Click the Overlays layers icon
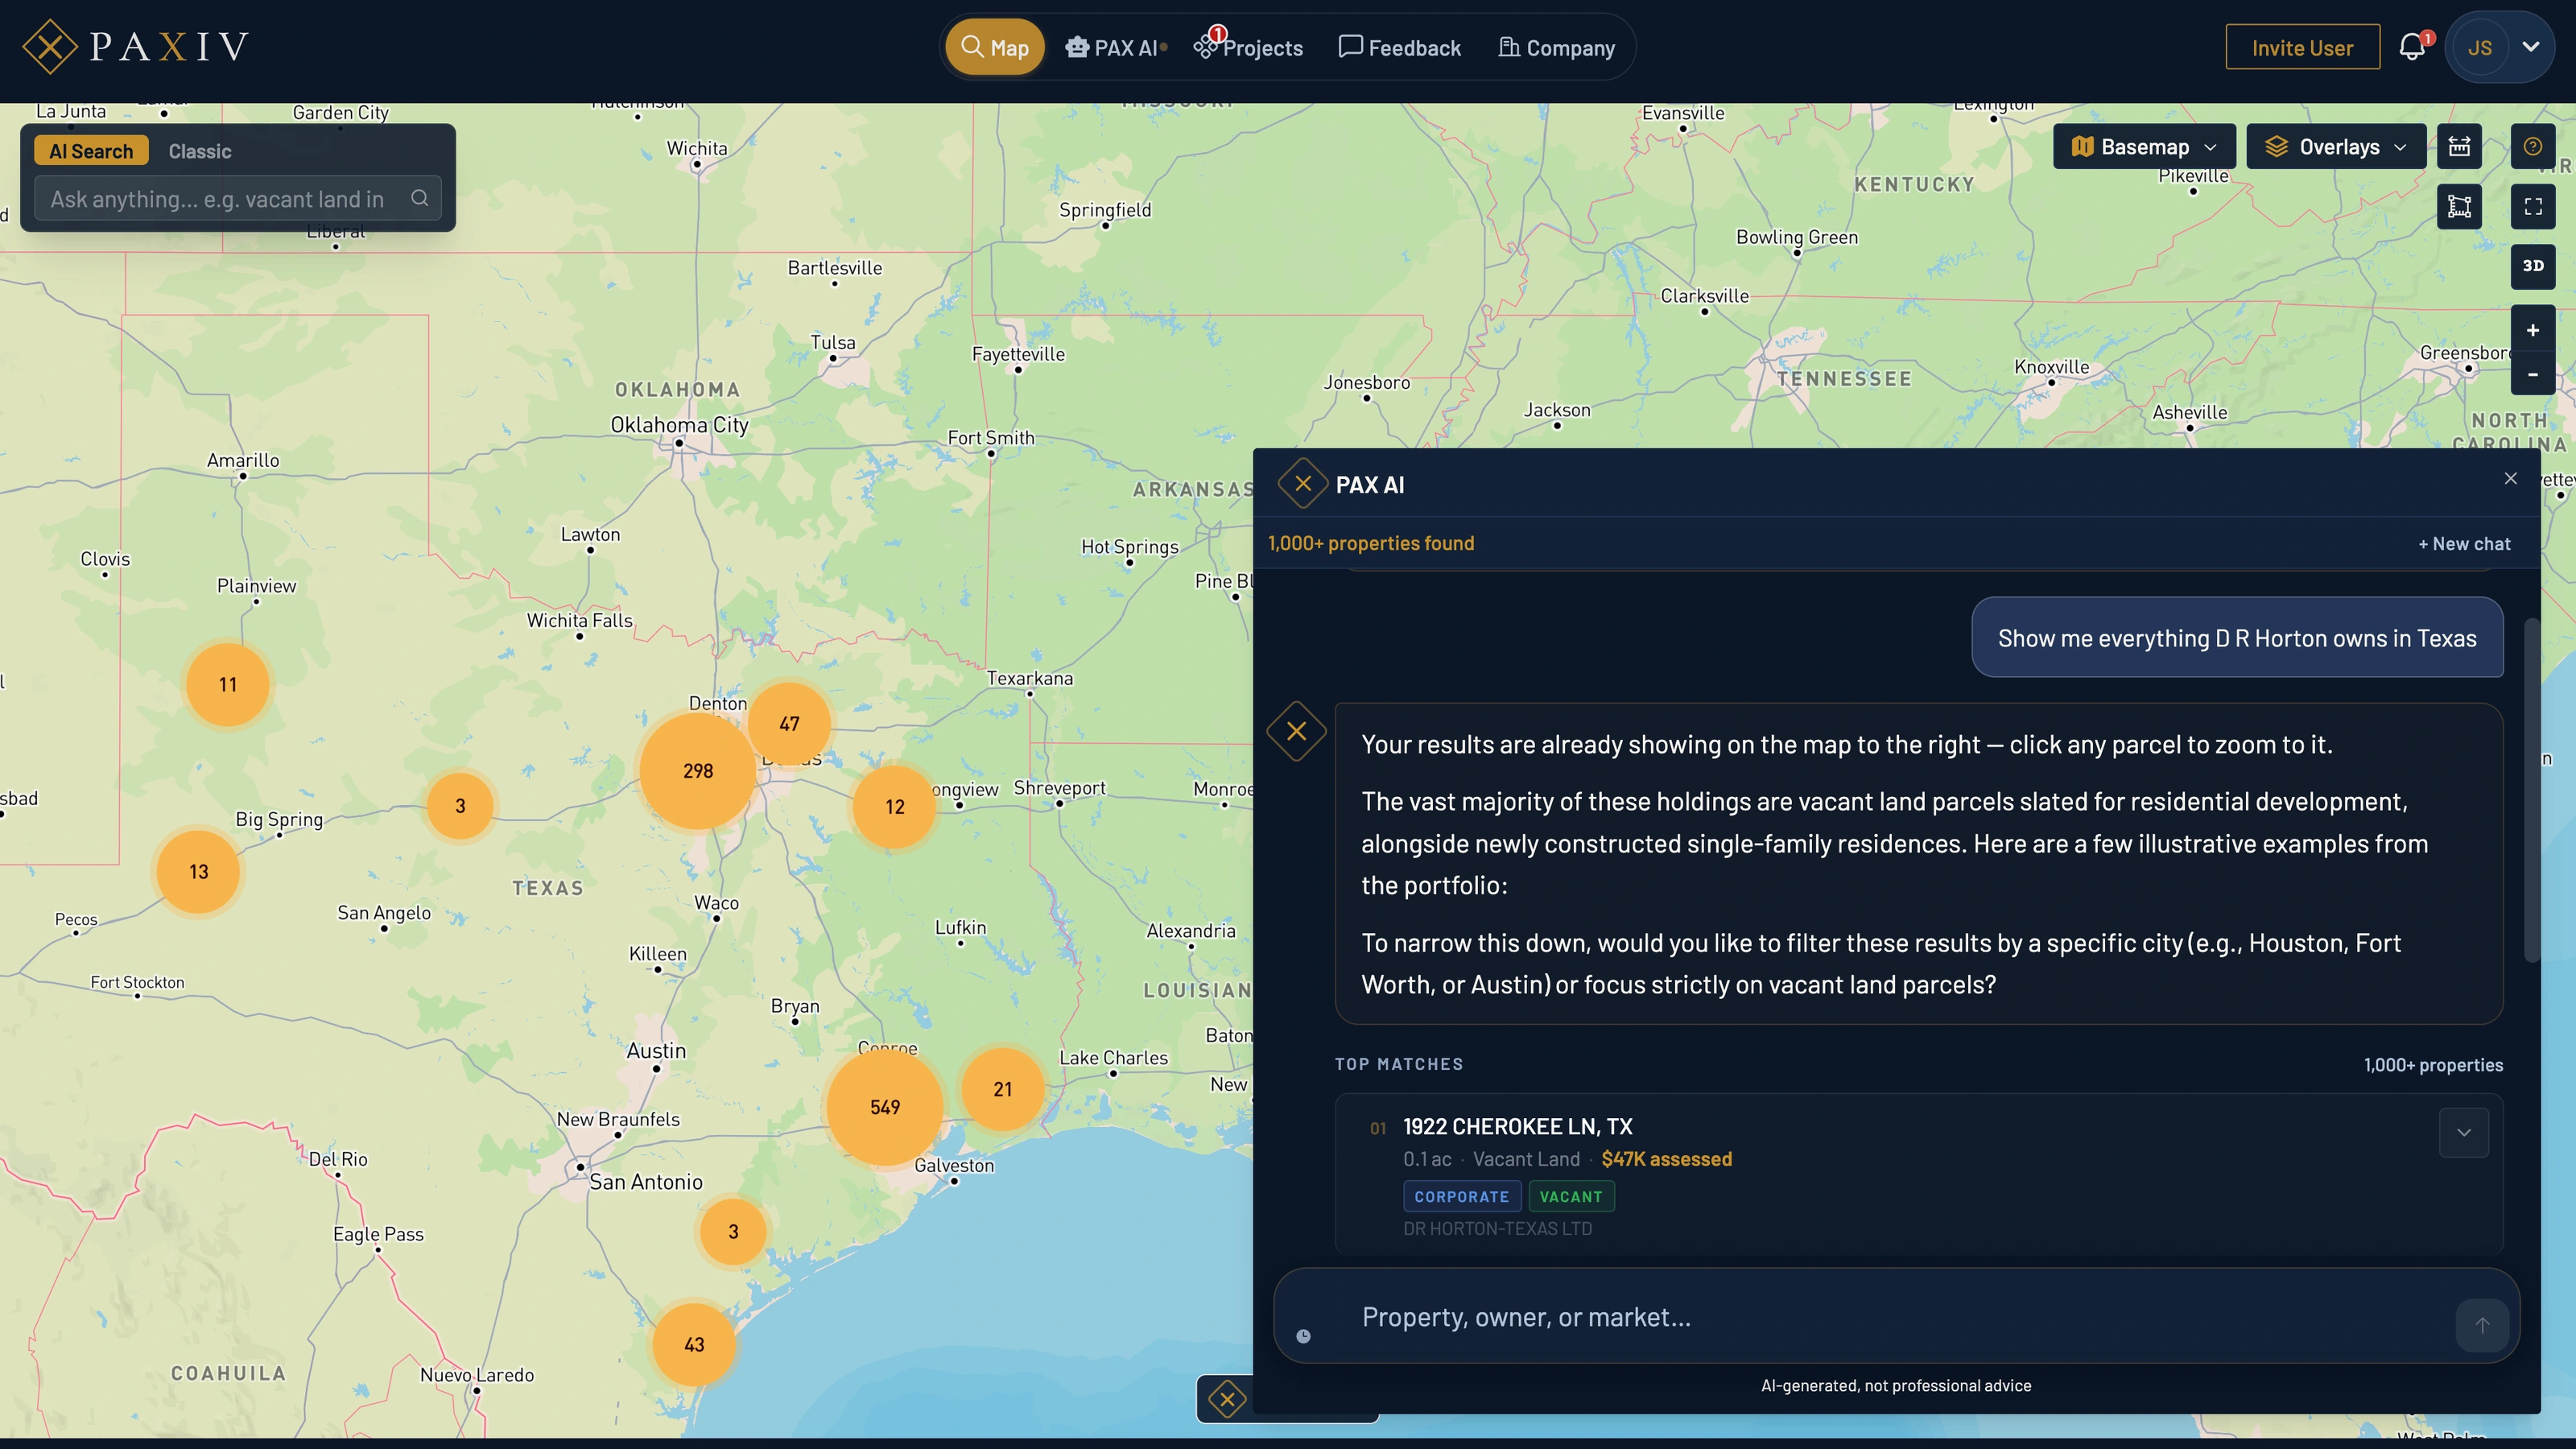Image resolution: width=2576 pixels, height=1449 pixels. [2276, 147]
